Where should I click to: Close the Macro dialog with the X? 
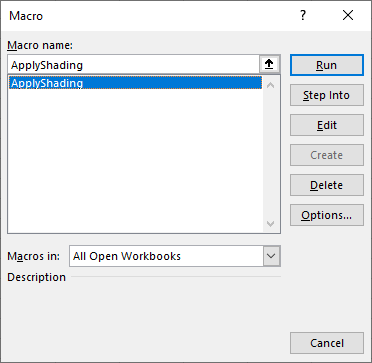tap(348, 16)
